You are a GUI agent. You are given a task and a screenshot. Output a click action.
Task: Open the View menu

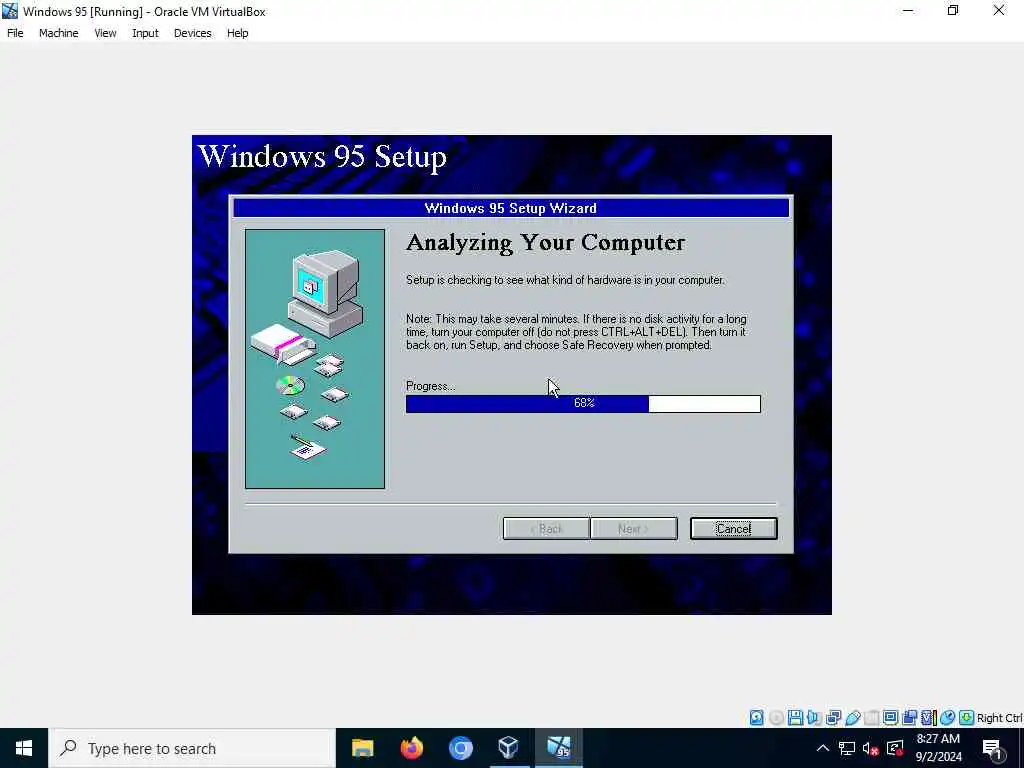pyautogui.click(x=104, y=33)
